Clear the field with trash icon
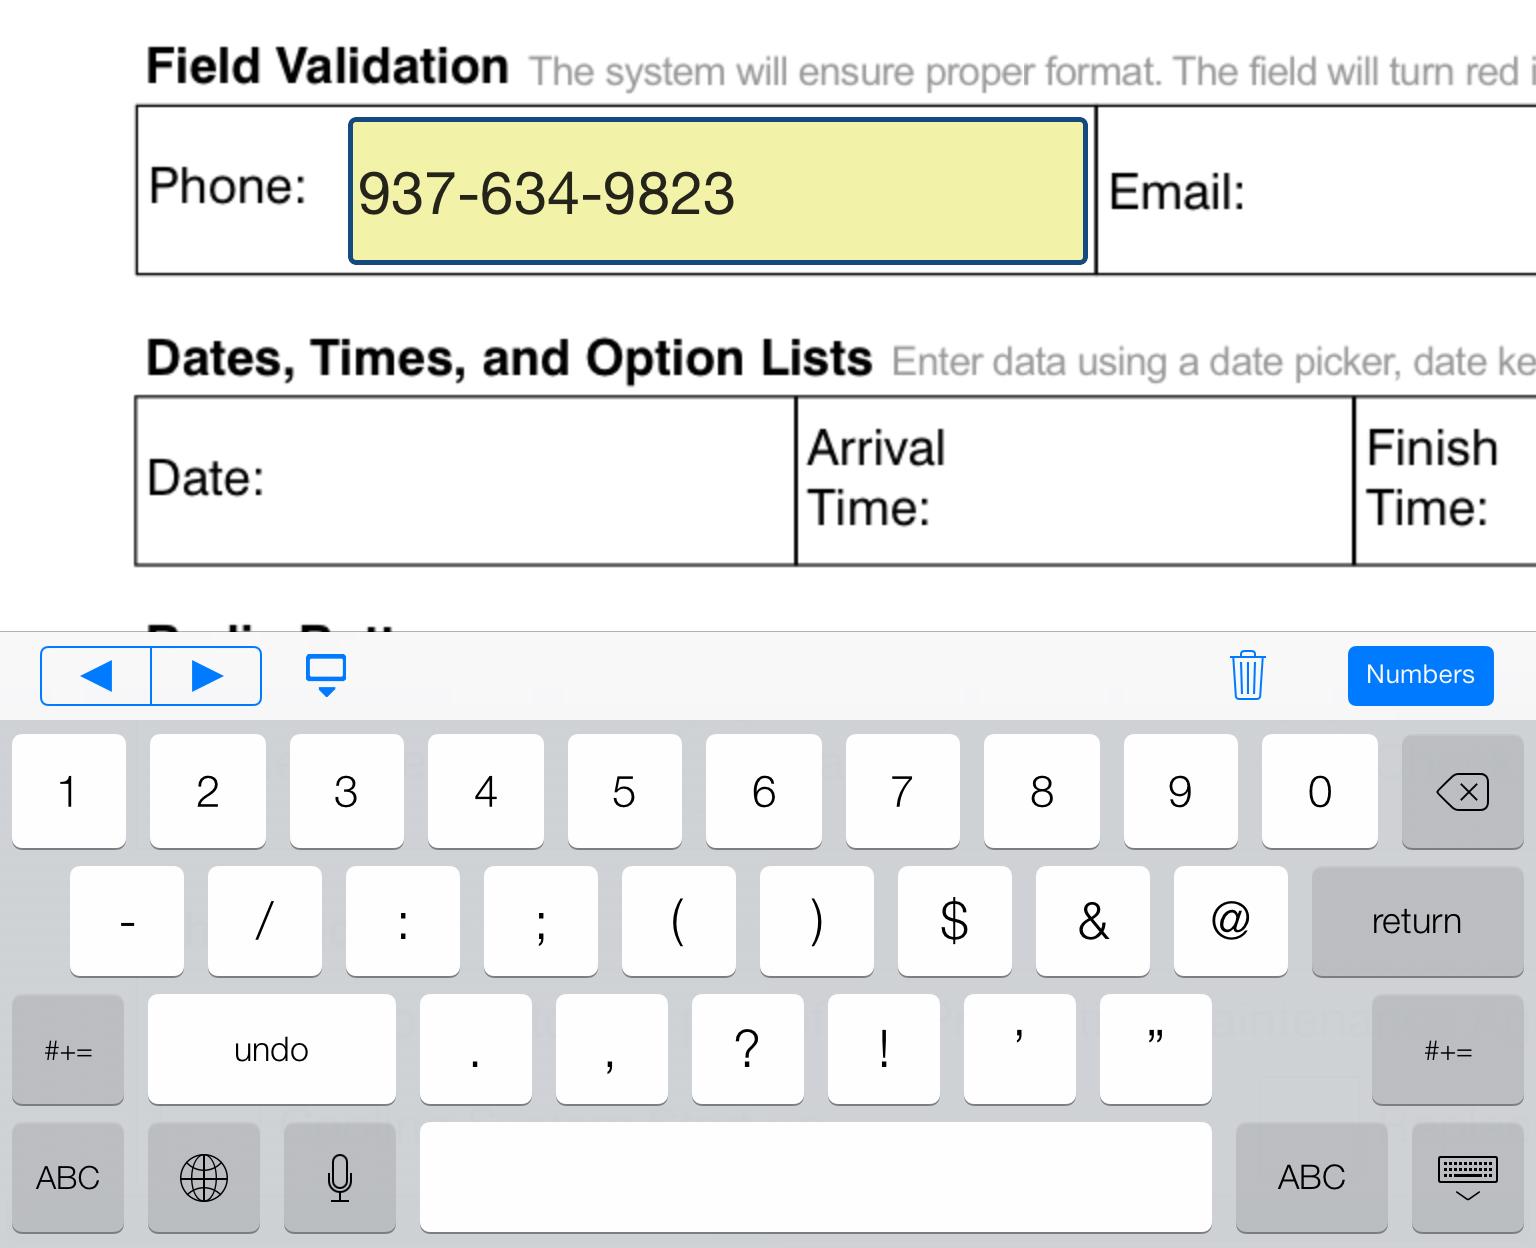Image resolution: width=1536 pixels, height=1248 pixels. tap(1247, 675)
